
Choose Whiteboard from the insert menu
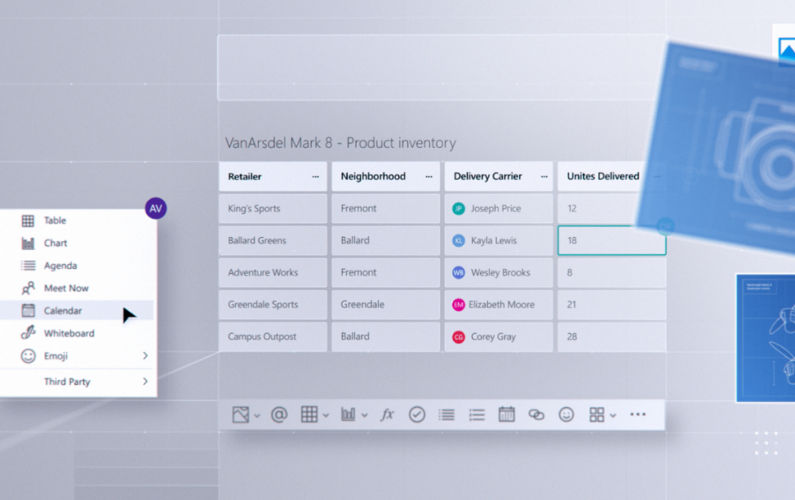tap(79, 333)
